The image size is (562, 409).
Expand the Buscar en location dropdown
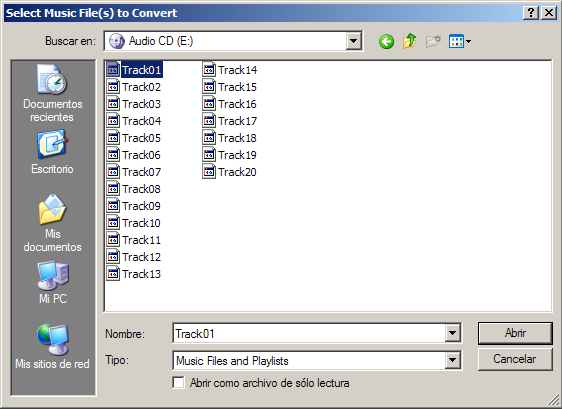click(x=353, y=41)
